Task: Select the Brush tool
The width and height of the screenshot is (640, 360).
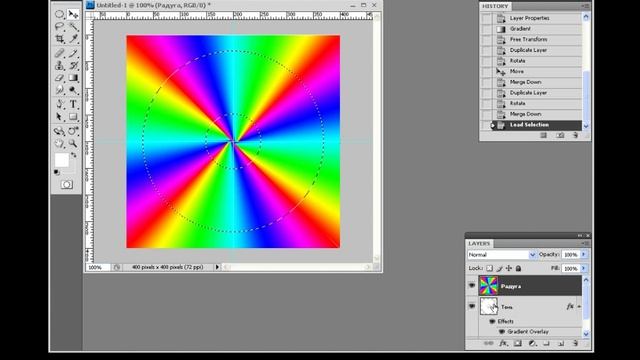Action: point(73,53)
